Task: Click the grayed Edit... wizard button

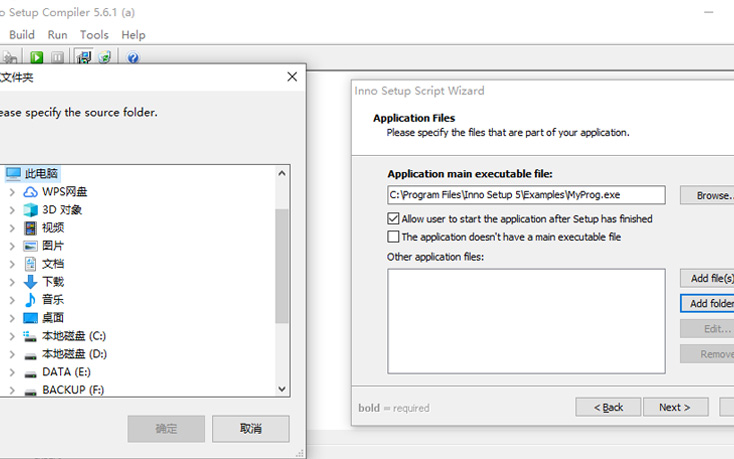Action: click(x=707, y=329)
